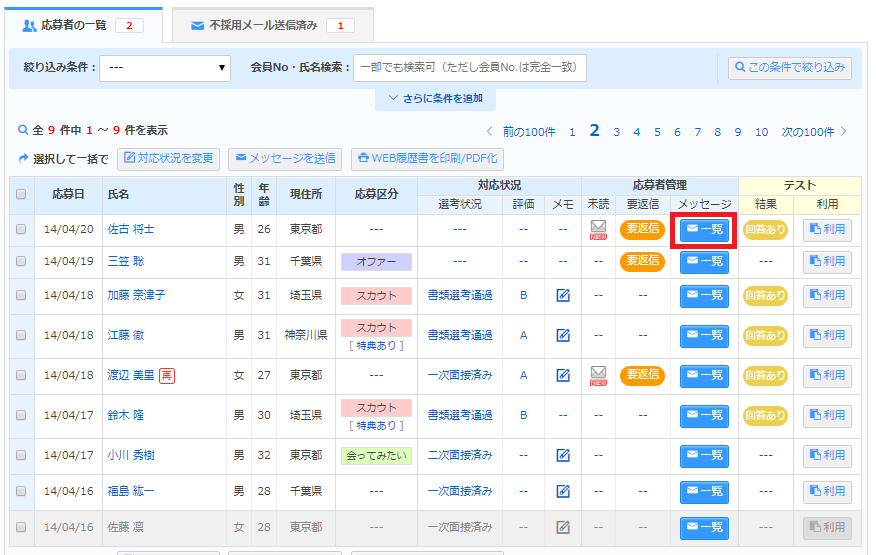The image size is (876, 555).
Task: Open memo icon for 福島 紘一
Action: [563, 491]
